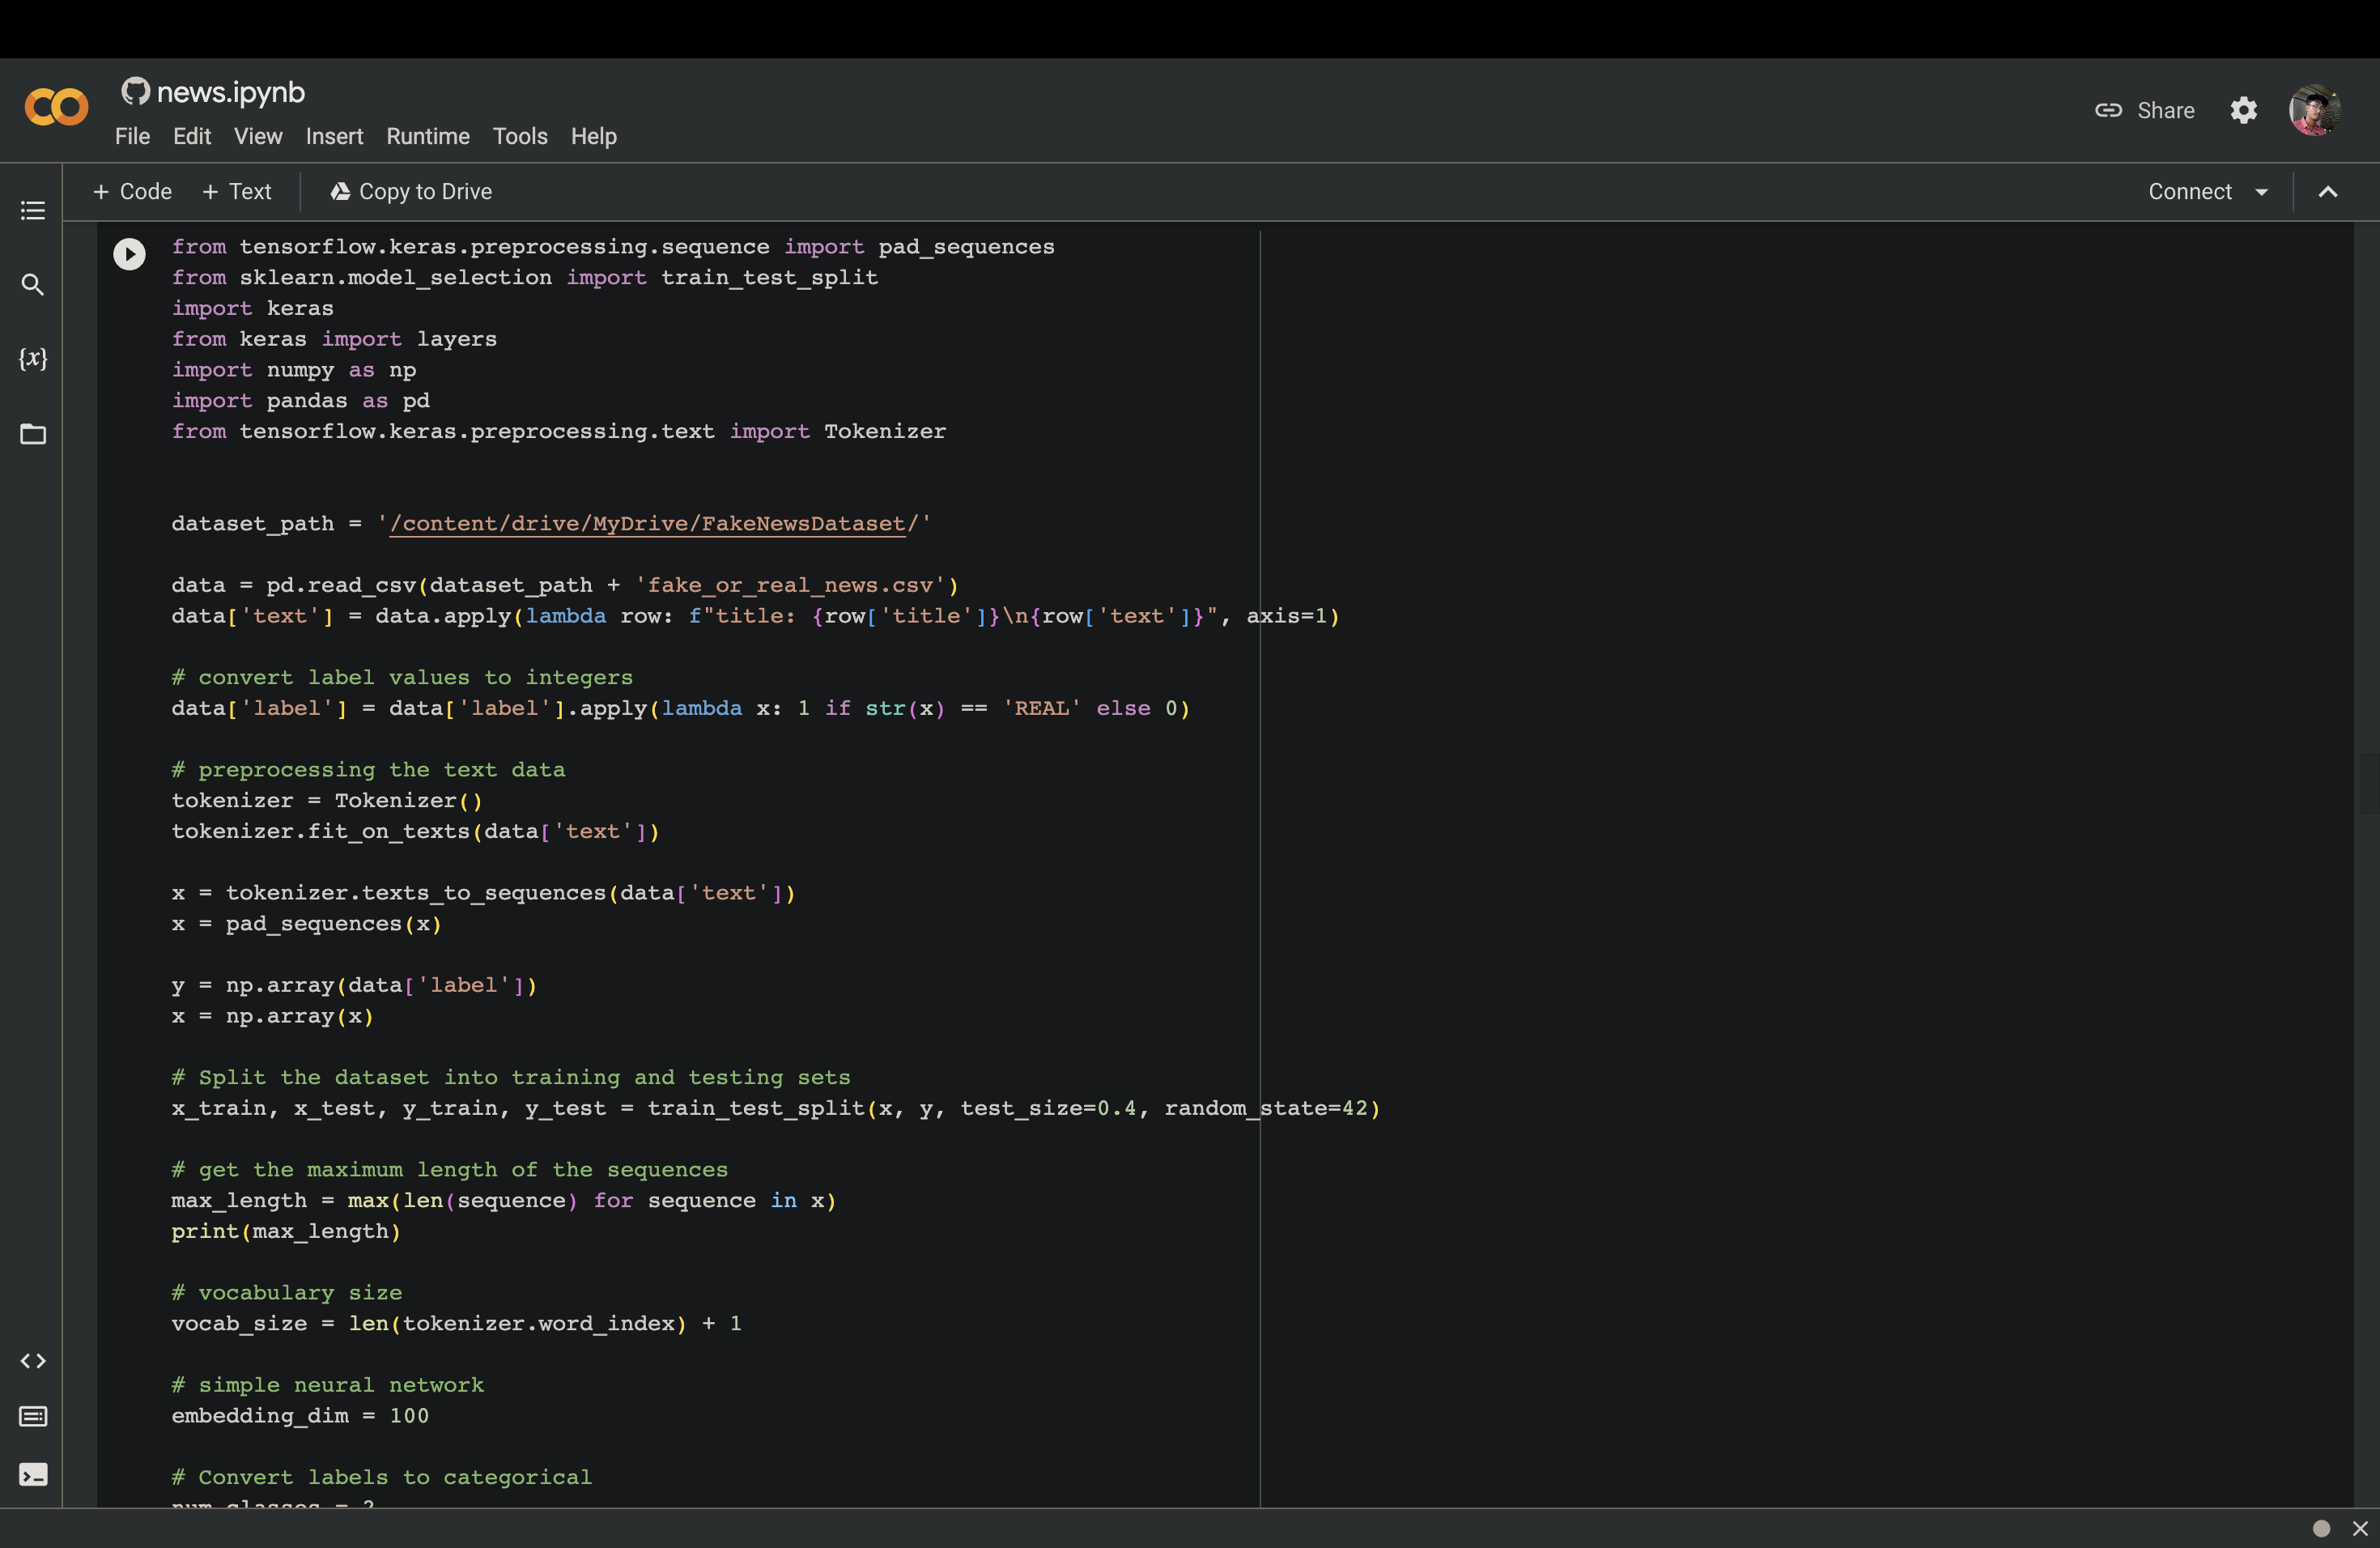Show the variables inspector
Image resolution: width=2380 pixels, height=1548 pixels.
[x=33, y=359]
